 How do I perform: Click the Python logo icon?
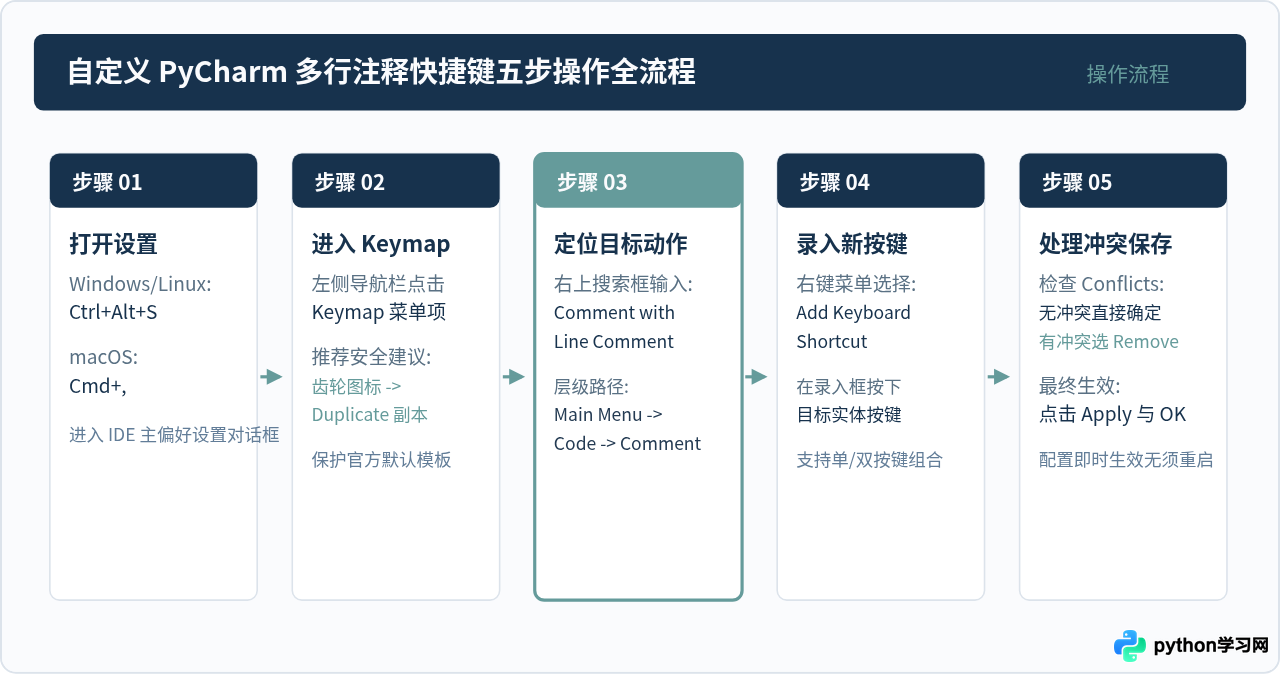click(1130, 646)
